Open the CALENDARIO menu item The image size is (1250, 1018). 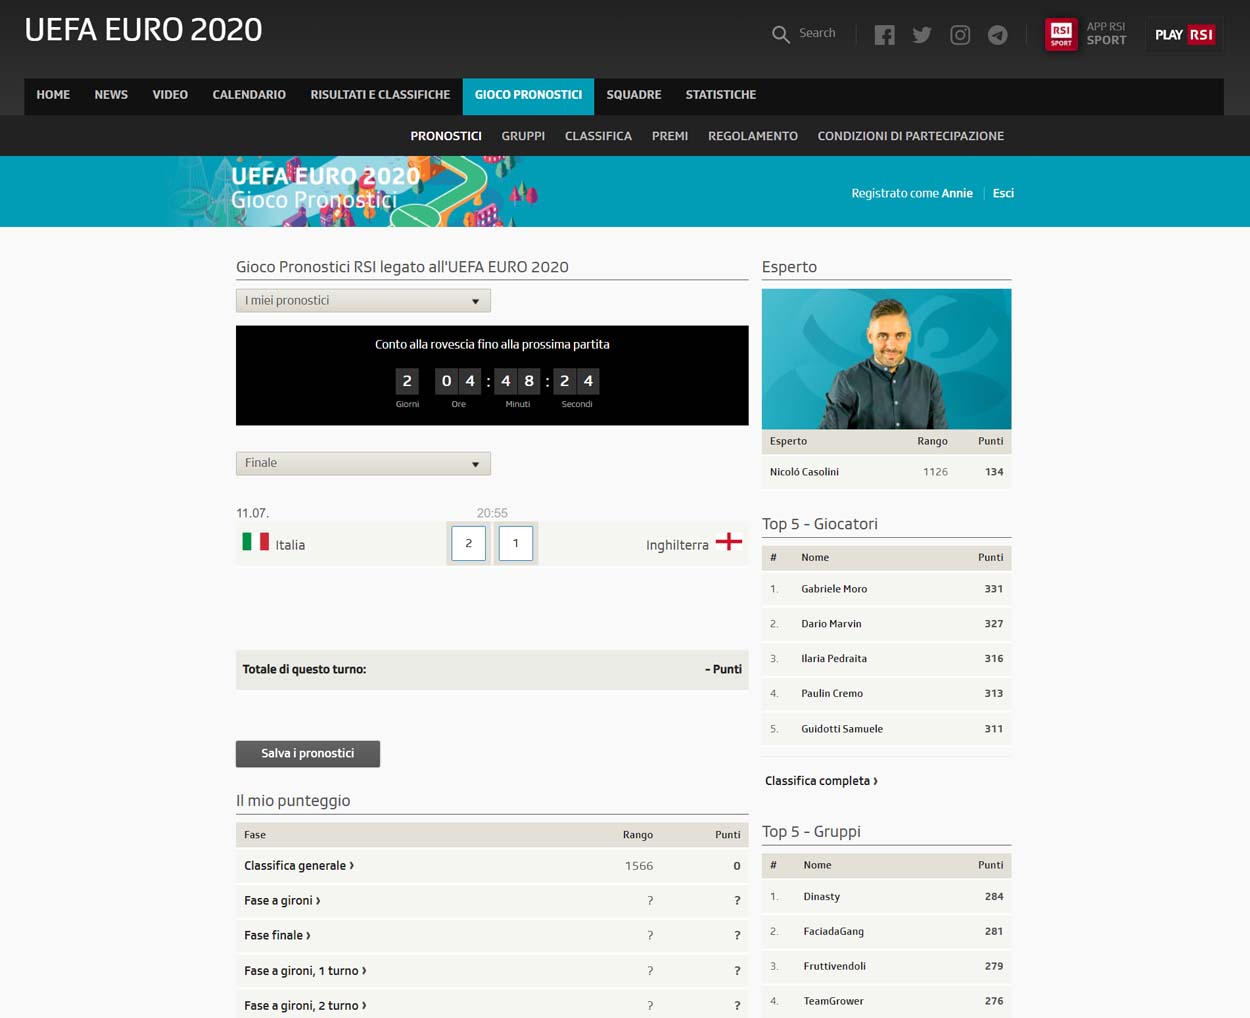249,95
